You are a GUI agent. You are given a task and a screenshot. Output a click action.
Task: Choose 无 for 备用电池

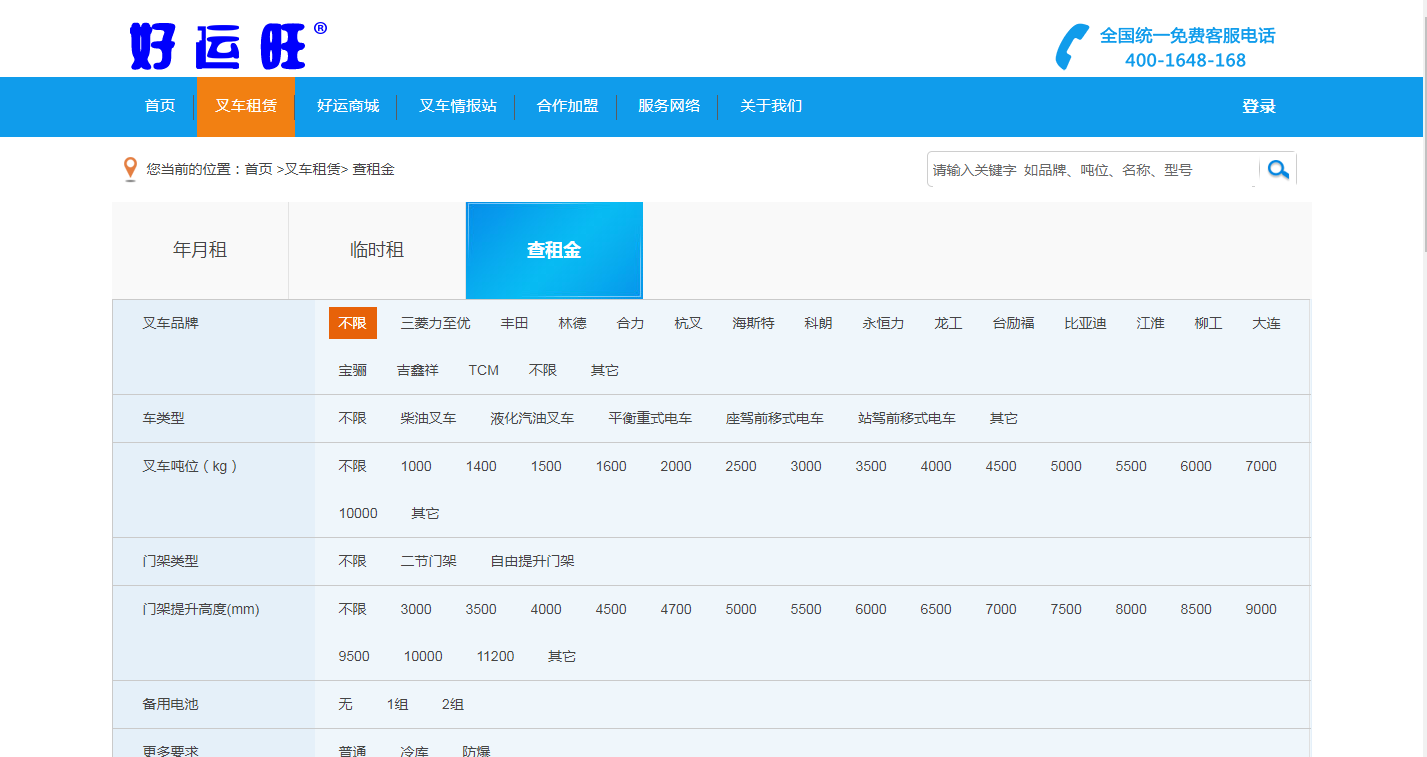[x=346, y=704]
